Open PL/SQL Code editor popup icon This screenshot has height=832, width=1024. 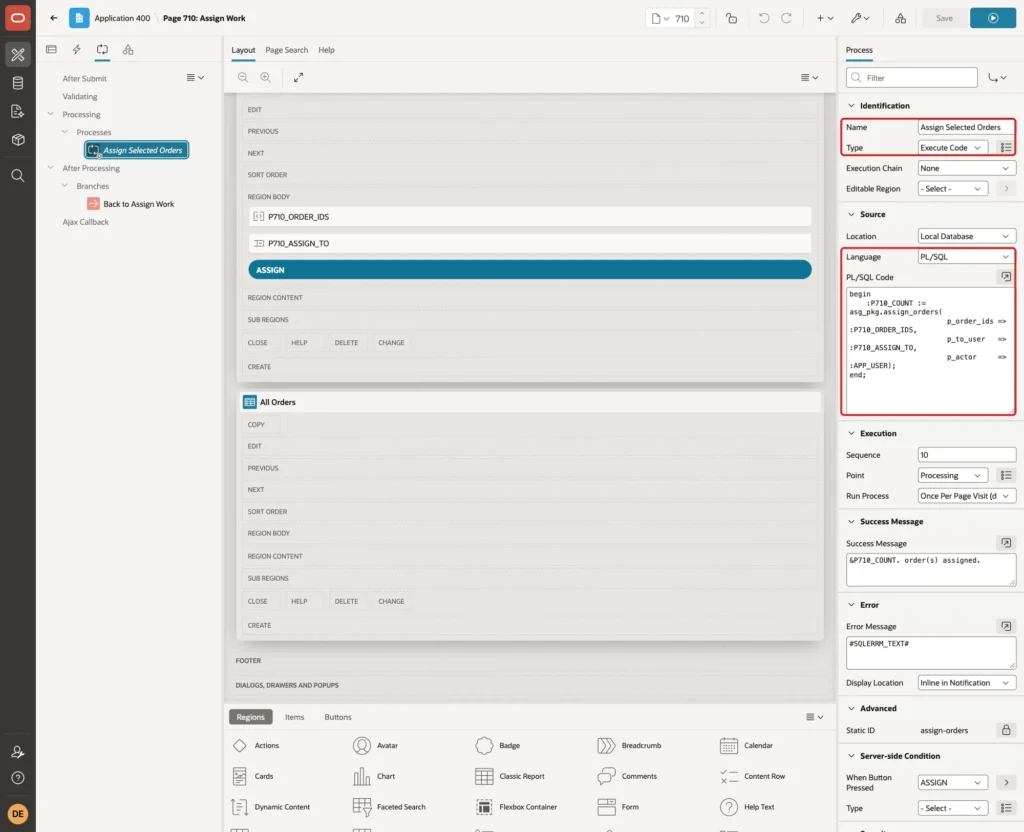tap(1006, 277)
